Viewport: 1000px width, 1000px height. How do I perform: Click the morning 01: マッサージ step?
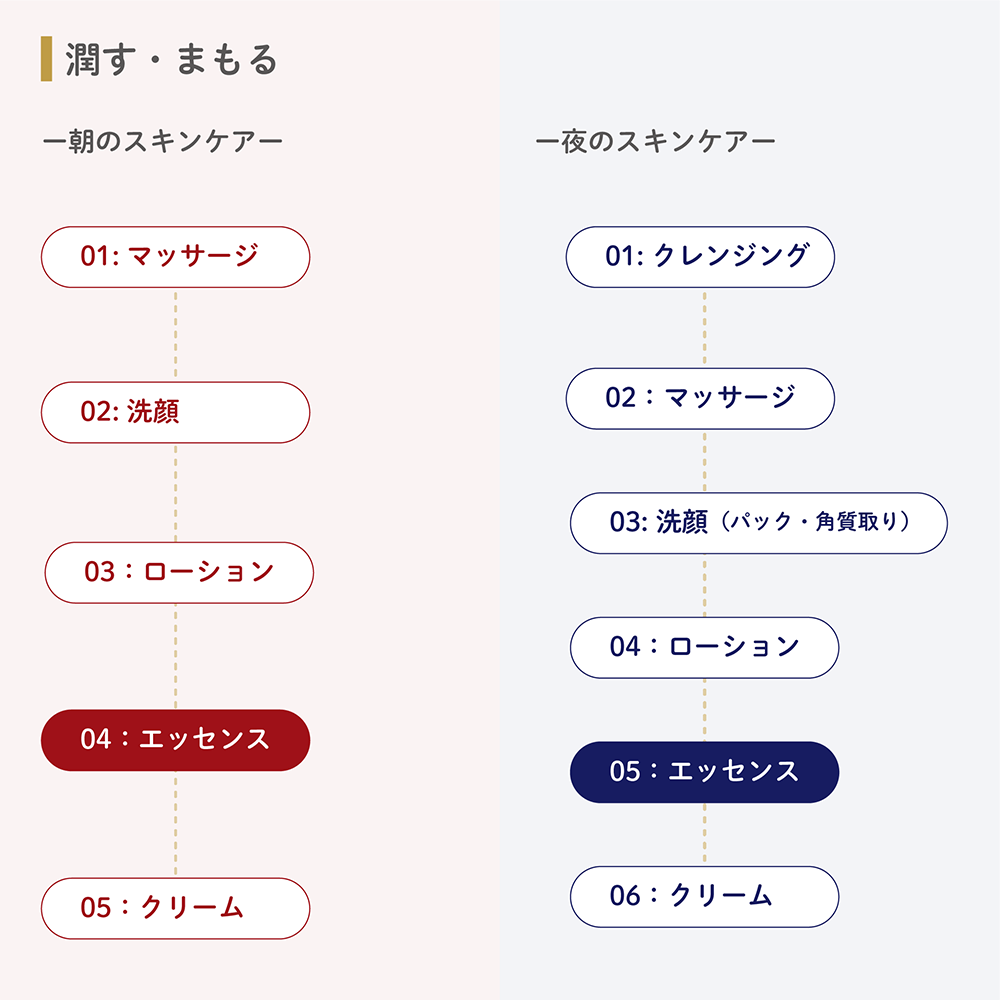175,257
